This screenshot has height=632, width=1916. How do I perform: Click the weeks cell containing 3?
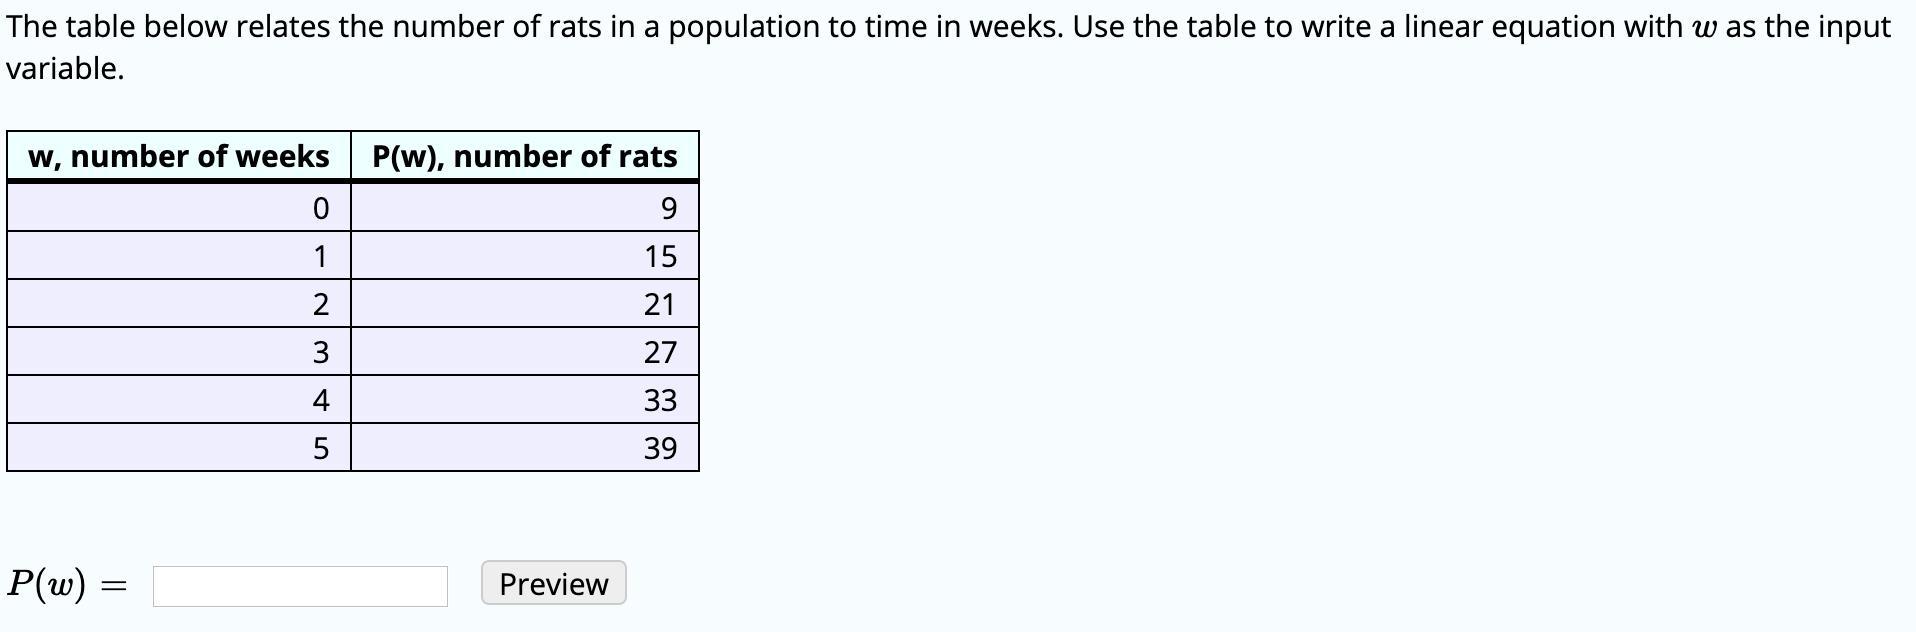tap(179, 352)
